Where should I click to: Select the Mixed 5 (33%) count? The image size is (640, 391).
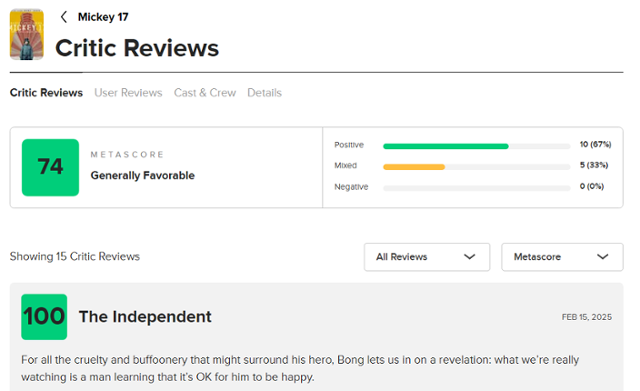(594, 165)
